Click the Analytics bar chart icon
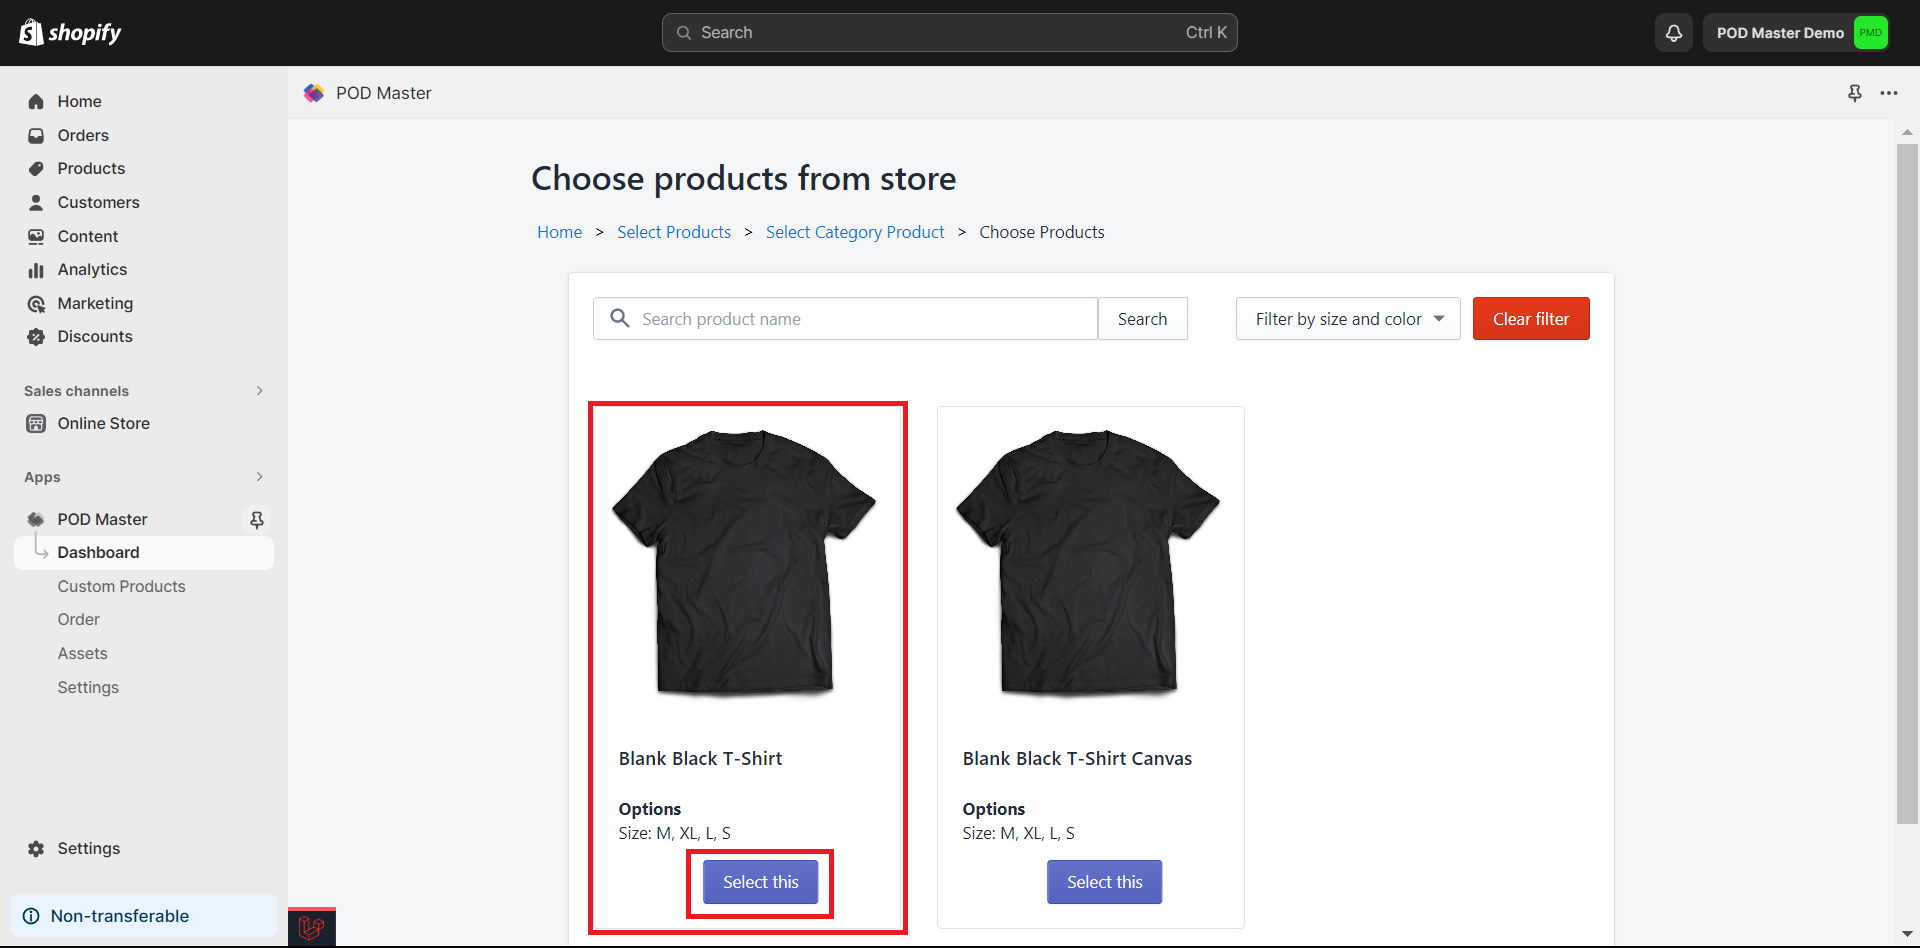The image size is (1920, 948). 36,270
